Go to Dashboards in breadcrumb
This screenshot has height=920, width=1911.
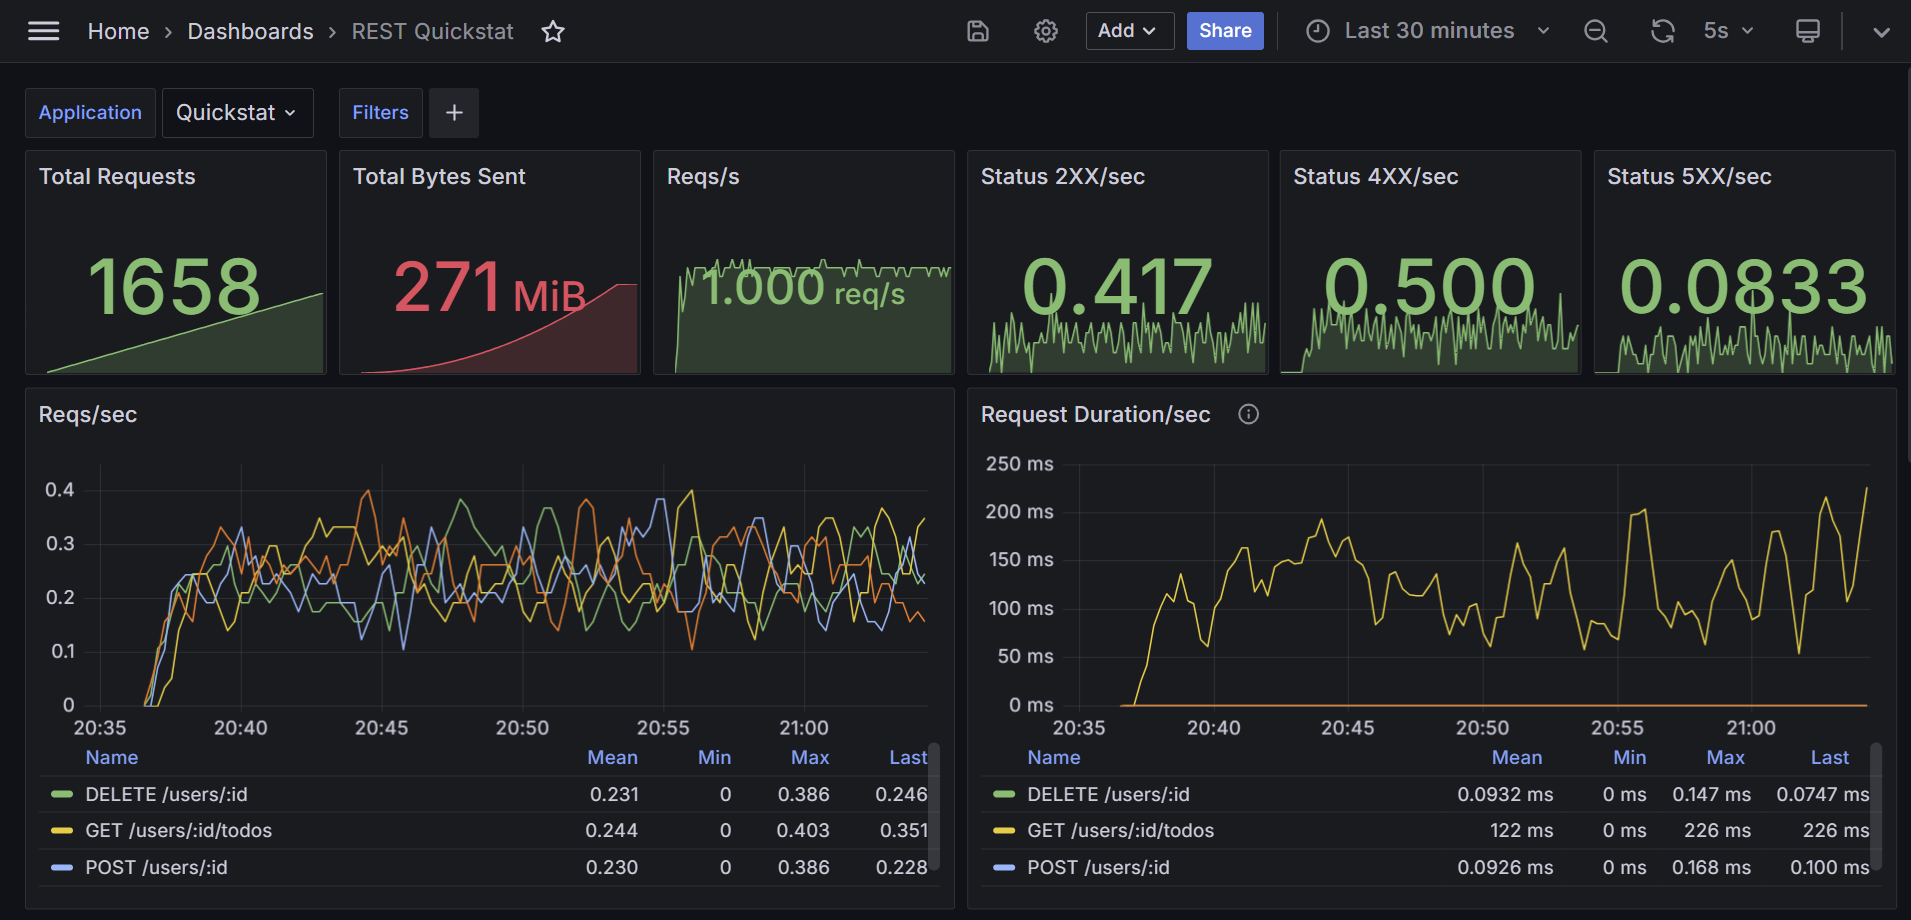[x=250, y=32]
